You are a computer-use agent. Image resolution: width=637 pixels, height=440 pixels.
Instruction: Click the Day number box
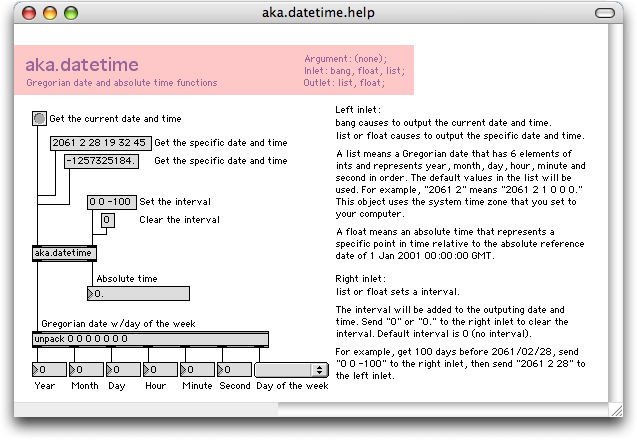[123, 370]
